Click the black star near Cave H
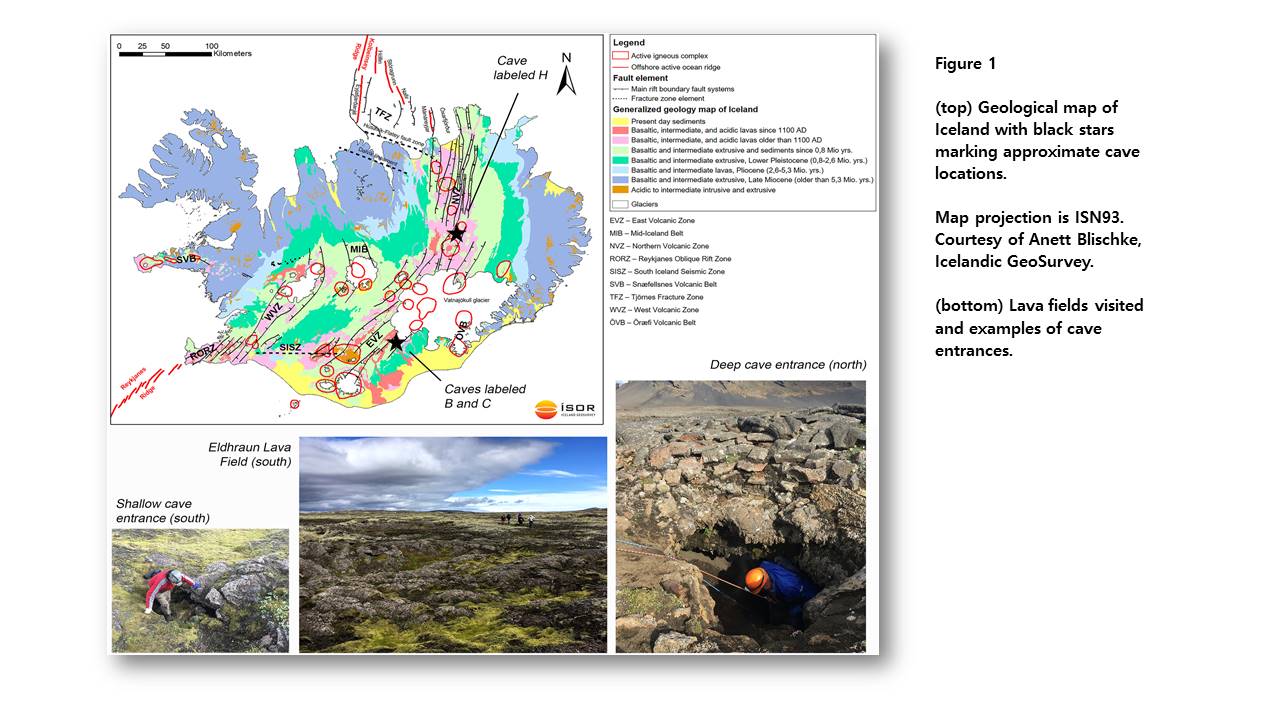The height and width of the screenshot is (720, 1280). coord(456,232)
